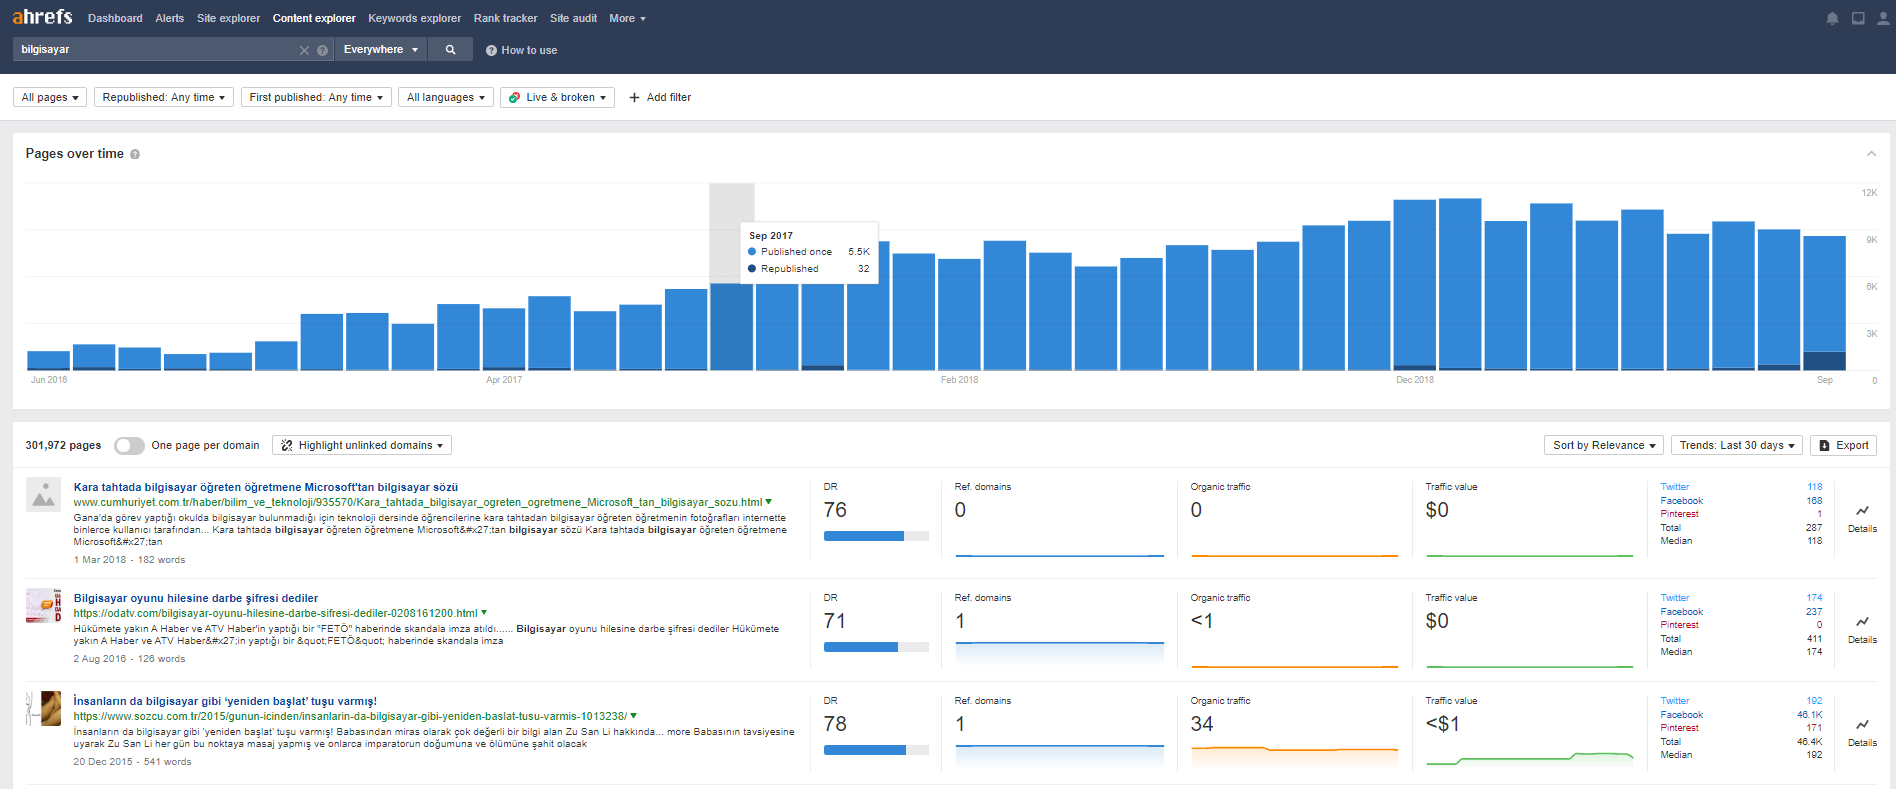
Task: Open the Live & broken dropdown
Action: (557, 97)
